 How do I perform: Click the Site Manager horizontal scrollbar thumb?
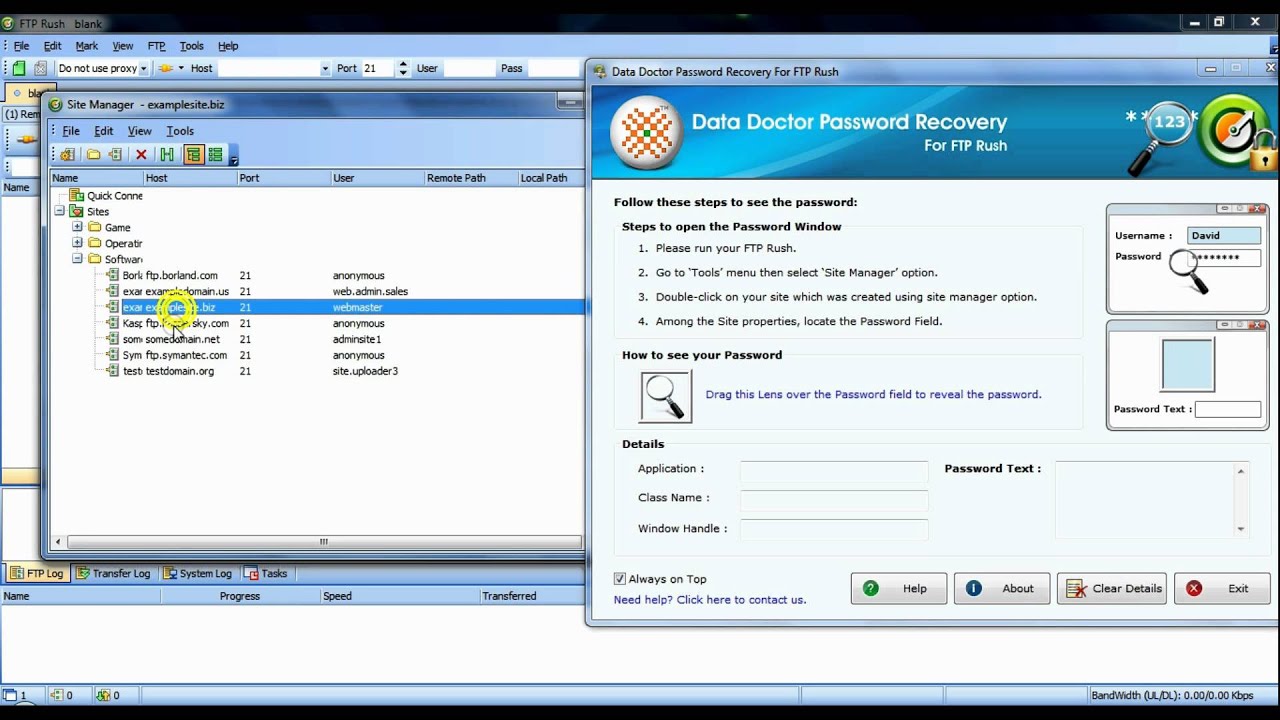pos(323,542)
